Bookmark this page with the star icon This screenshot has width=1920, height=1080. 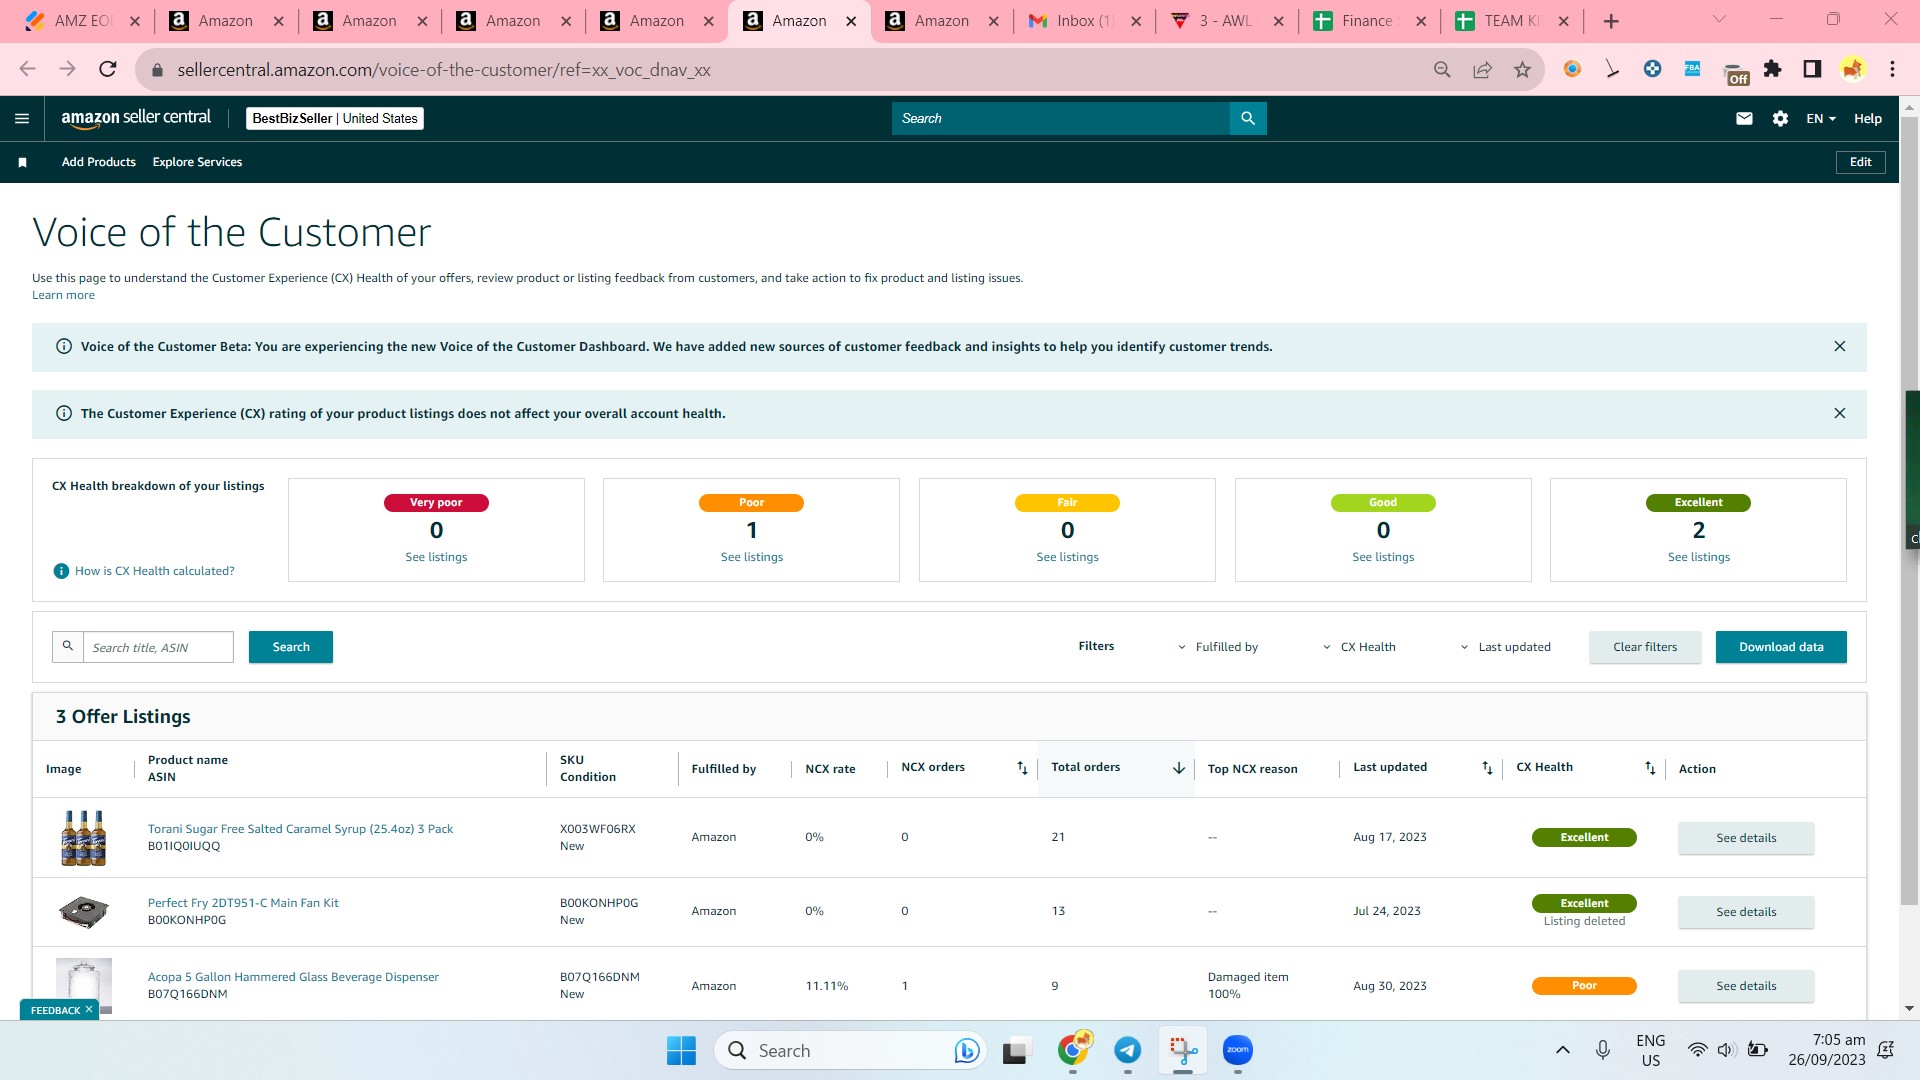coord(1522,69)
